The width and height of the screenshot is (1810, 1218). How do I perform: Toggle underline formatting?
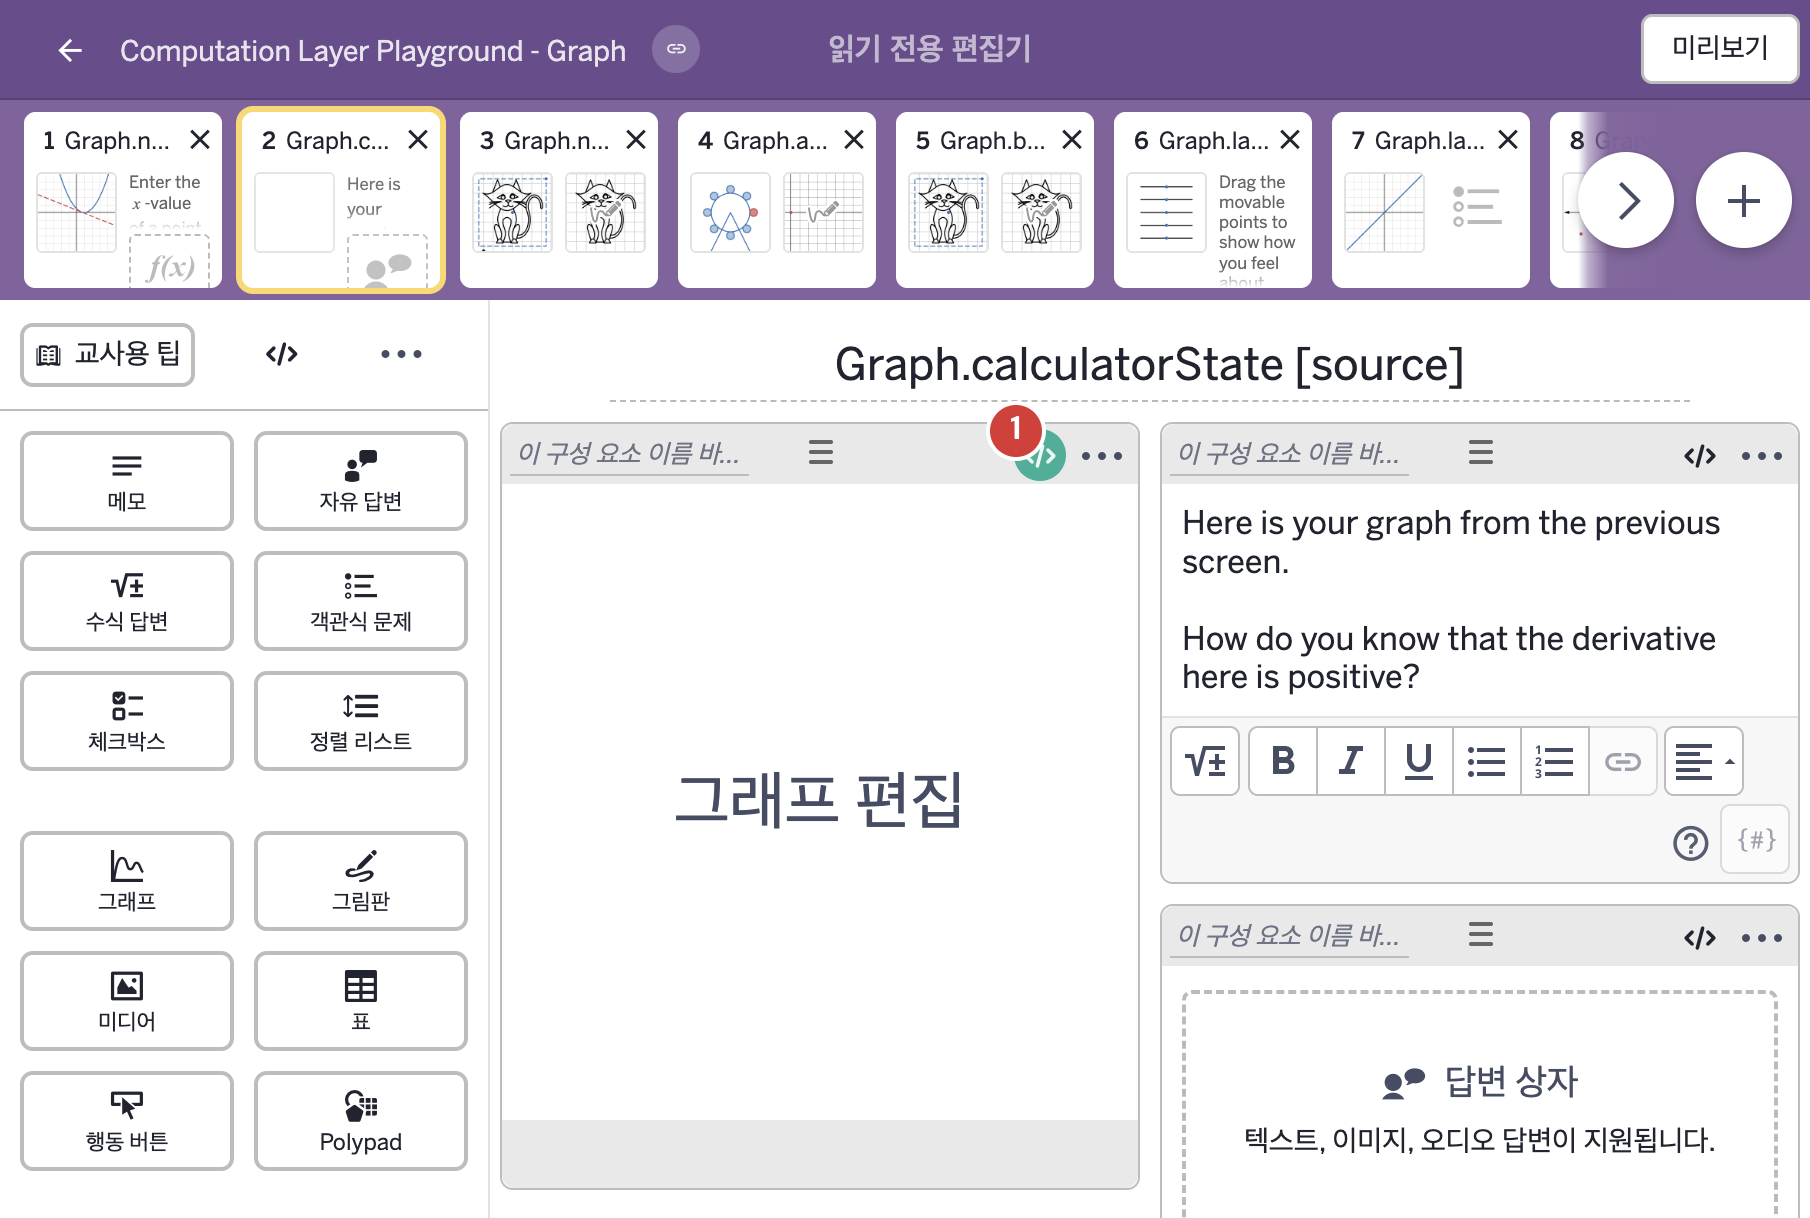click(x=1419, y=761)
